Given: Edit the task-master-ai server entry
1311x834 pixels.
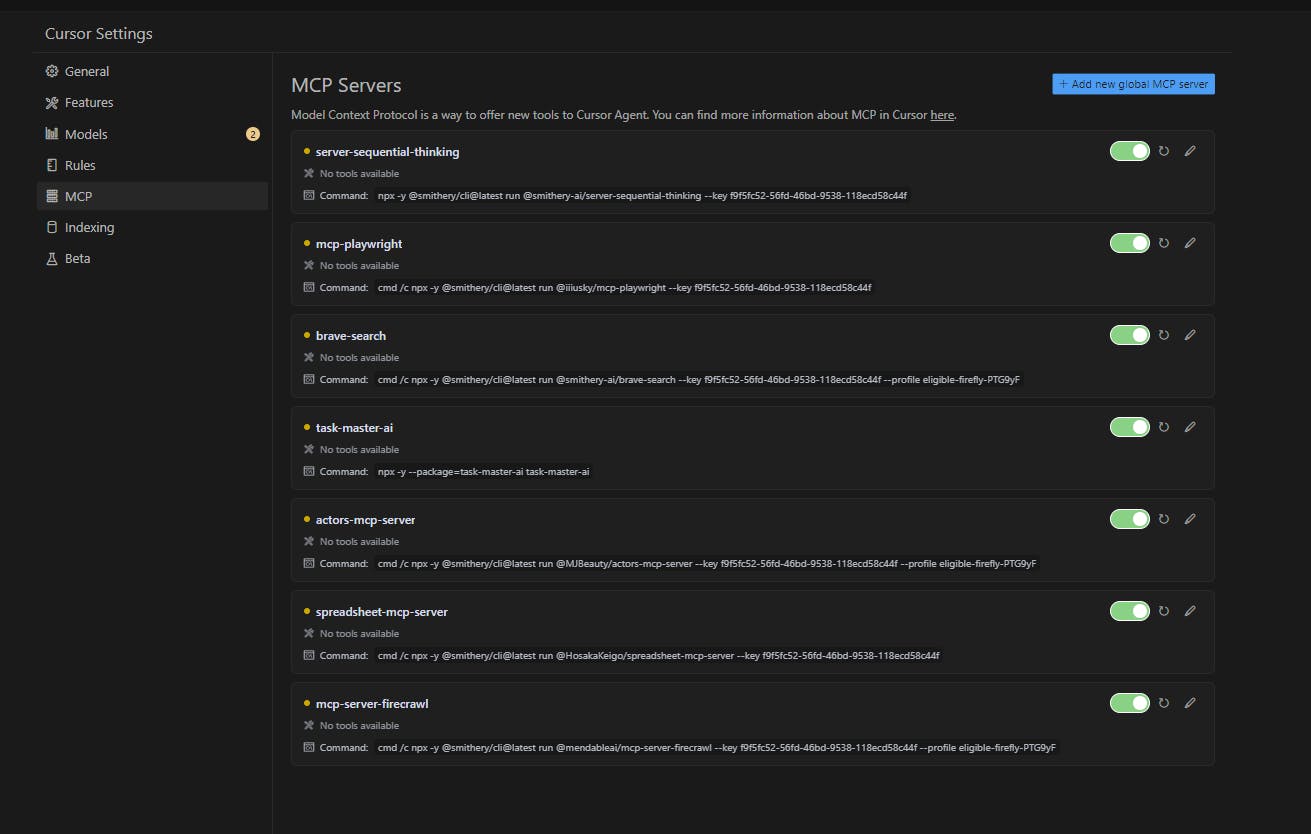Looking at the screenshot, I should [x=1190, y=427].
